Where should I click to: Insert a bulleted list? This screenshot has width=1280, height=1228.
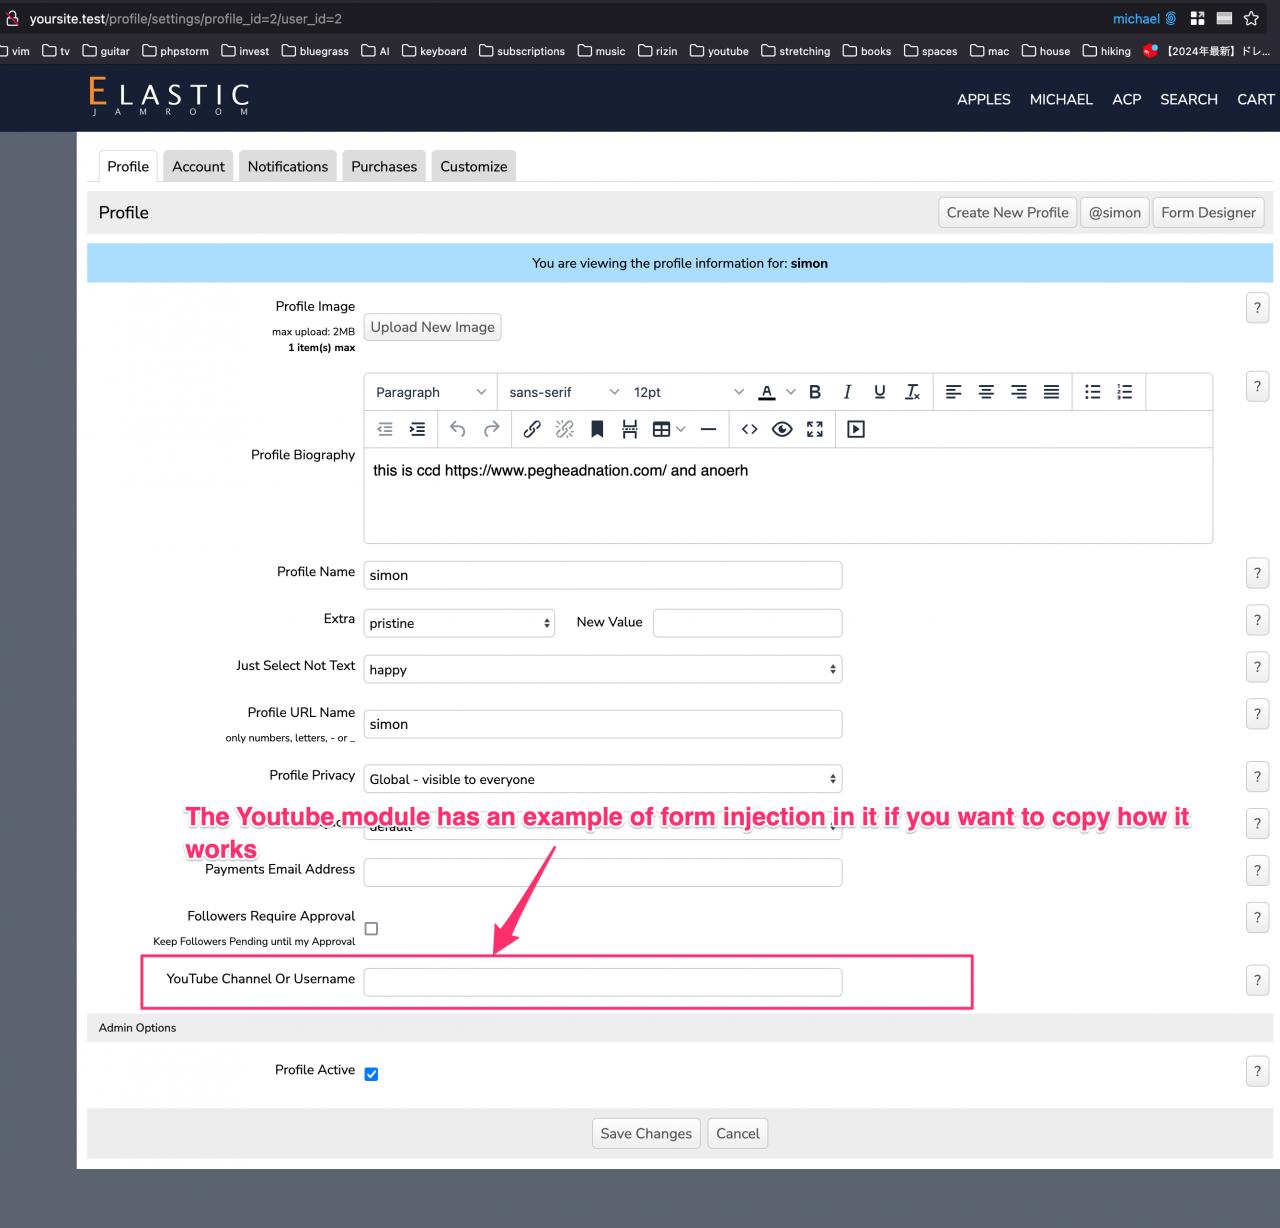pos(1092,392)
